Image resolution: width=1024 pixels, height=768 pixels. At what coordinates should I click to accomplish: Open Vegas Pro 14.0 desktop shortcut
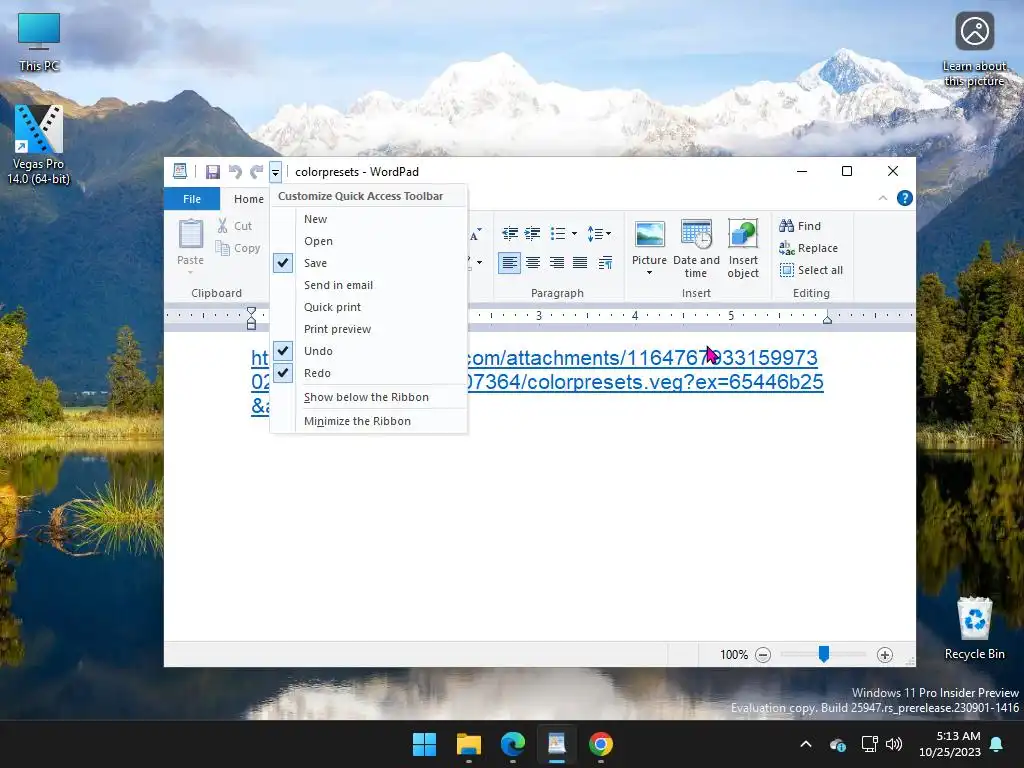coord(39,145)
